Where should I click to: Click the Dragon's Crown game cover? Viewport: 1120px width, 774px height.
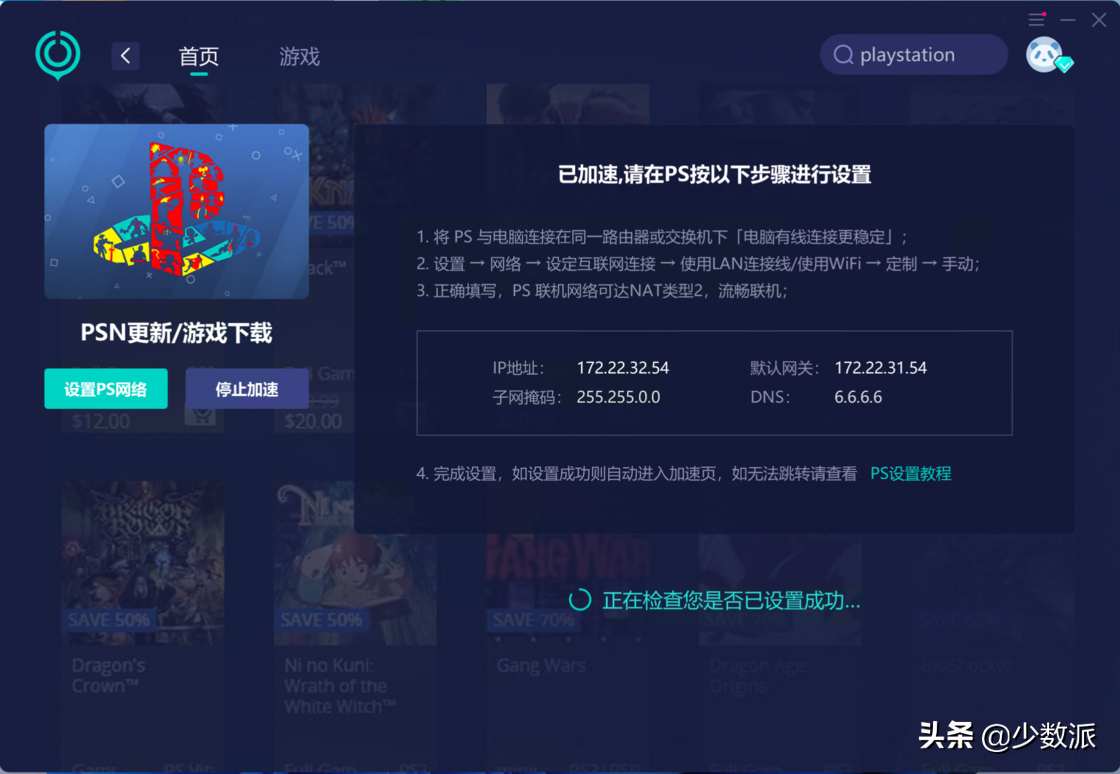pos(142,564)
